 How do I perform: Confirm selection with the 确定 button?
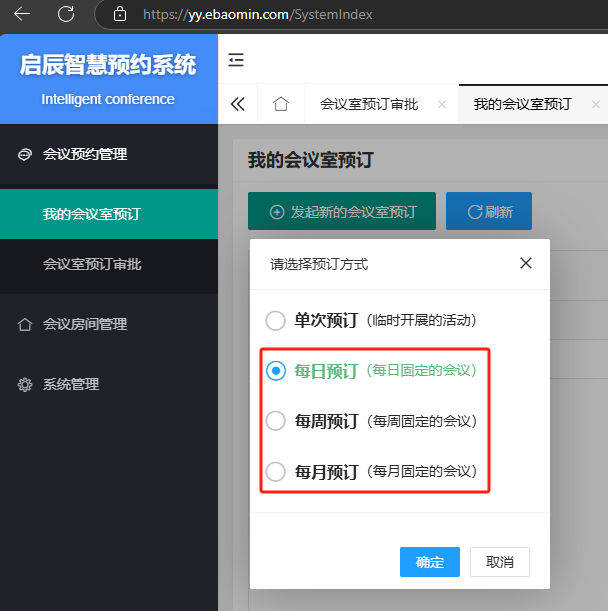[x=429, y=562]
